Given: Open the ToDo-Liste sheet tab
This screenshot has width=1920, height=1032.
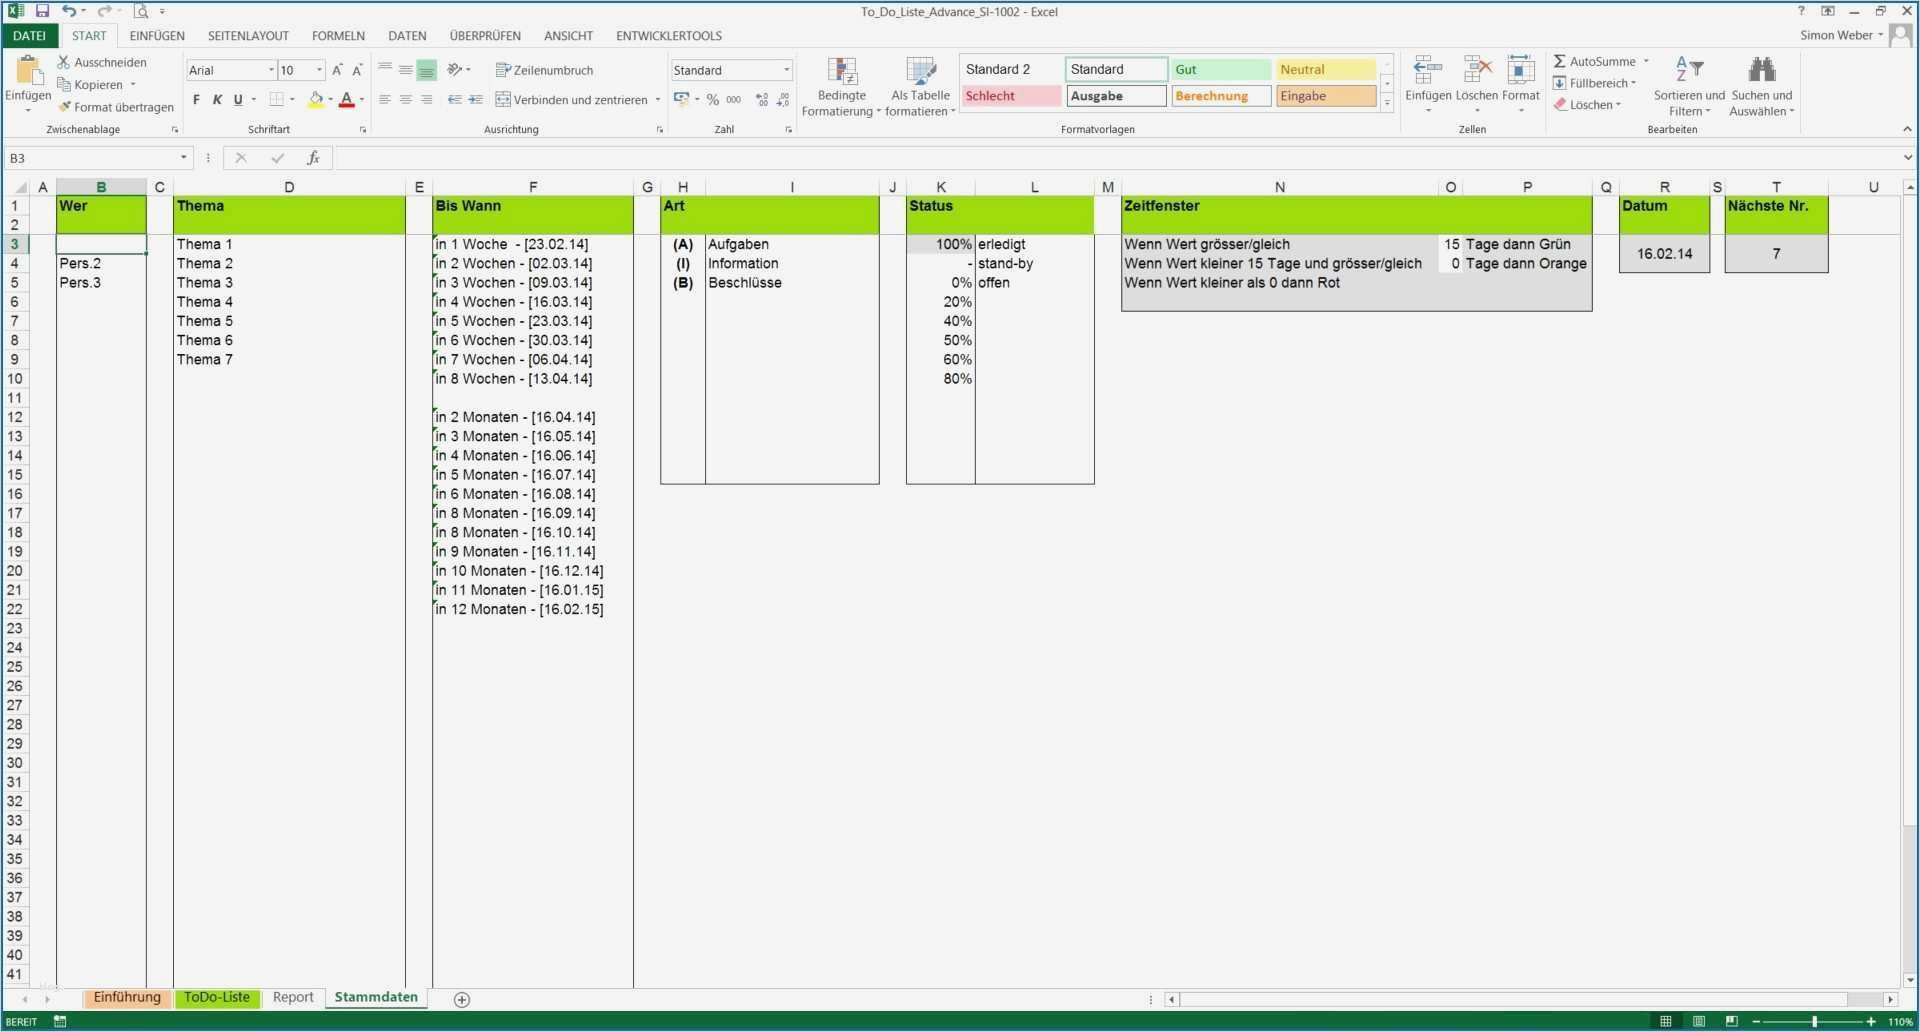Looking at the screenshot, I should pyautogui.click(x=216, y=997).
